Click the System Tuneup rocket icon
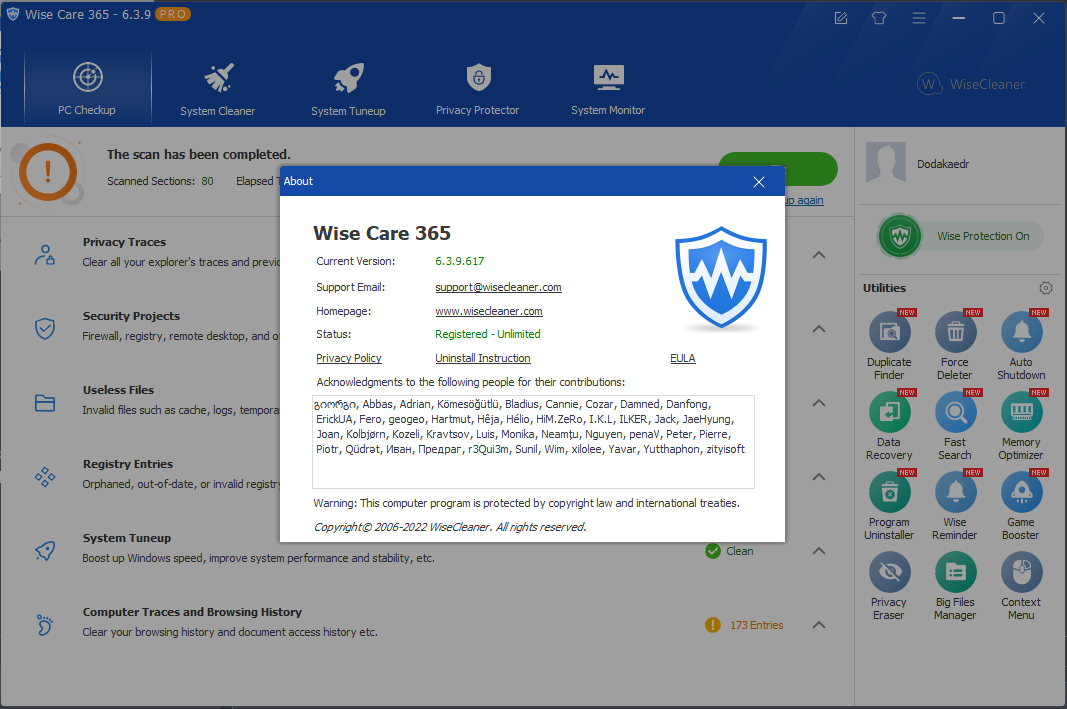This screenshot has width=1067, height=709. [45, 550]
